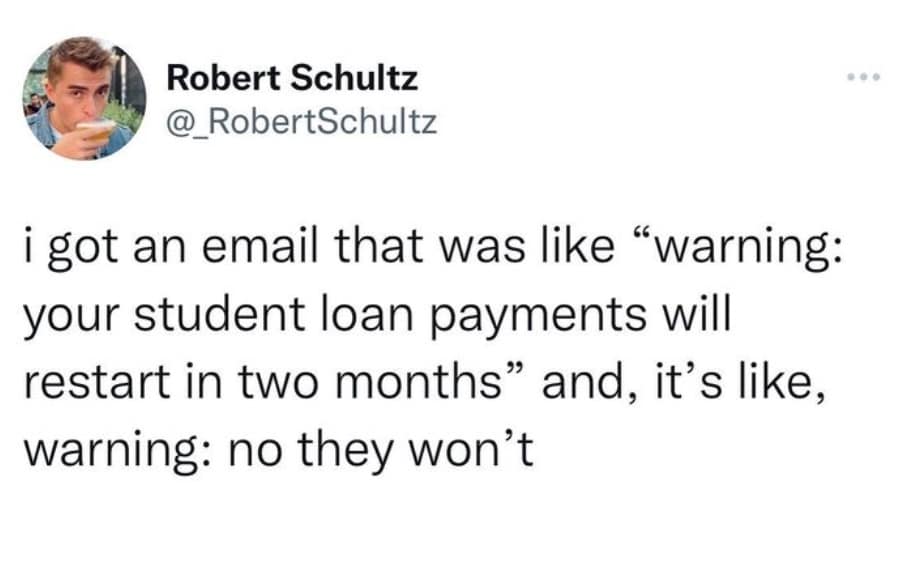The width and height of the screenshot is (904, 580).
Task: Click Robert Schultz's profile picture
Action: [x=84, y=98]
